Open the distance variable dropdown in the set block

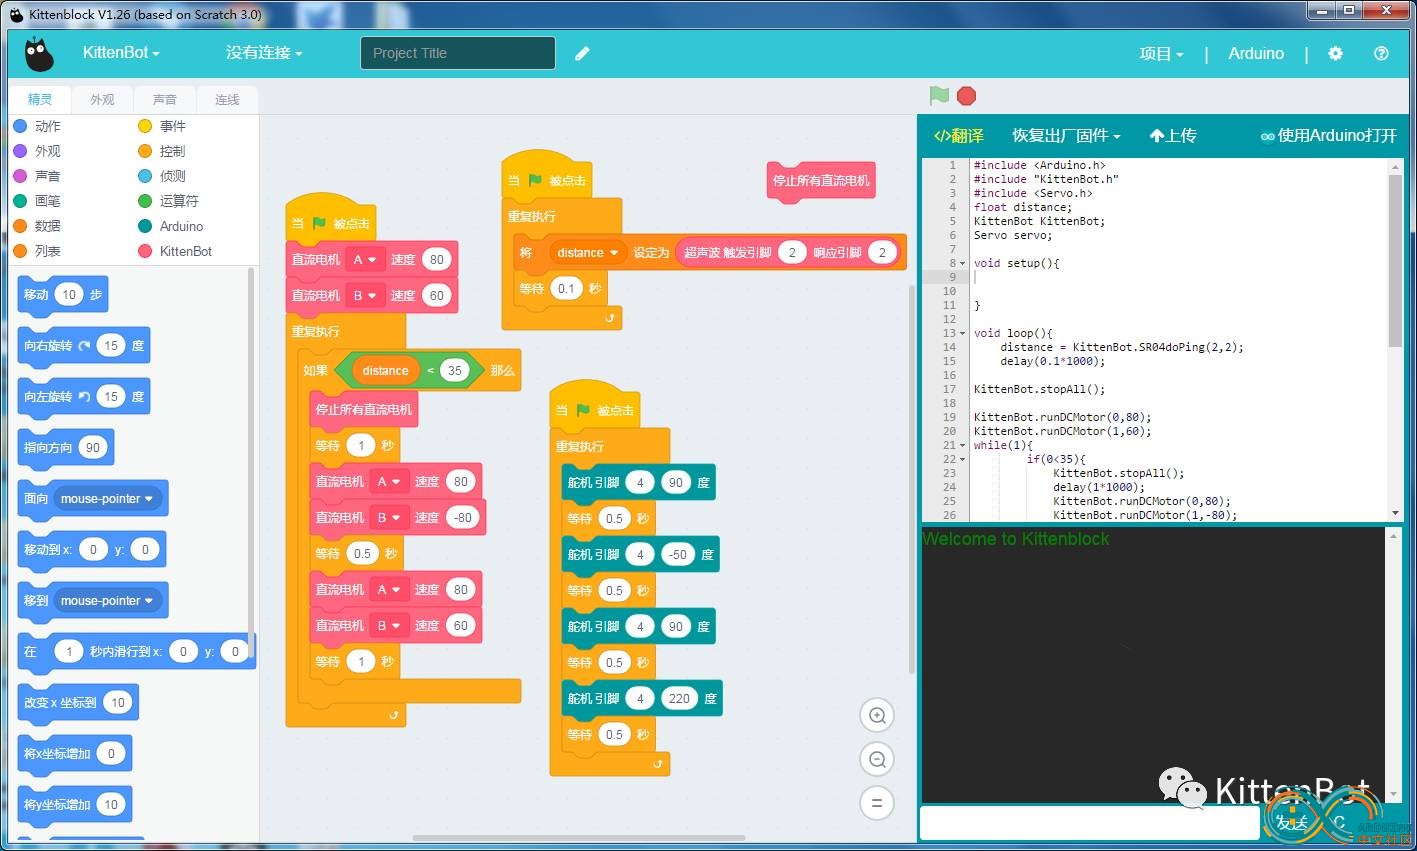click(587, 253)
